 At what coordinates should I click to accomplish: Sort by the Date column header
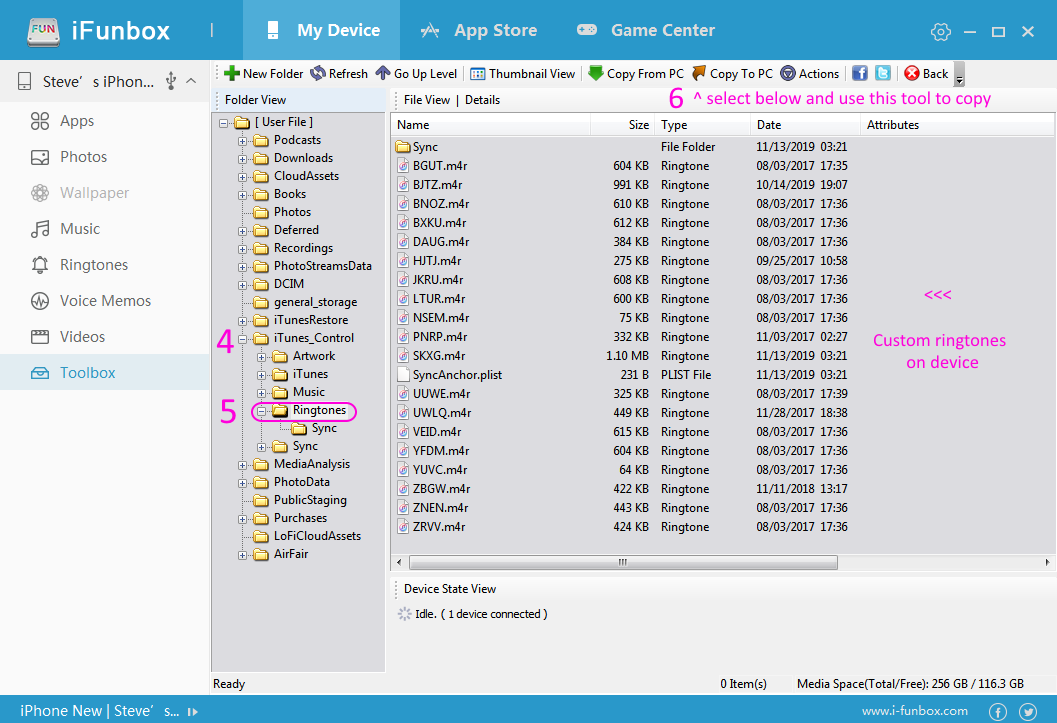(805, 125)
